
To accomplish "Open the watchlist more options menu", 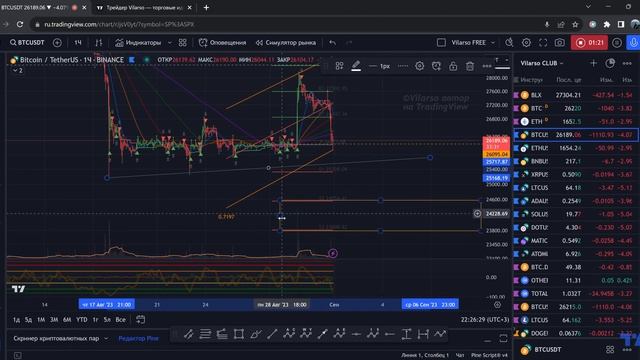I will tap(627, 63).
